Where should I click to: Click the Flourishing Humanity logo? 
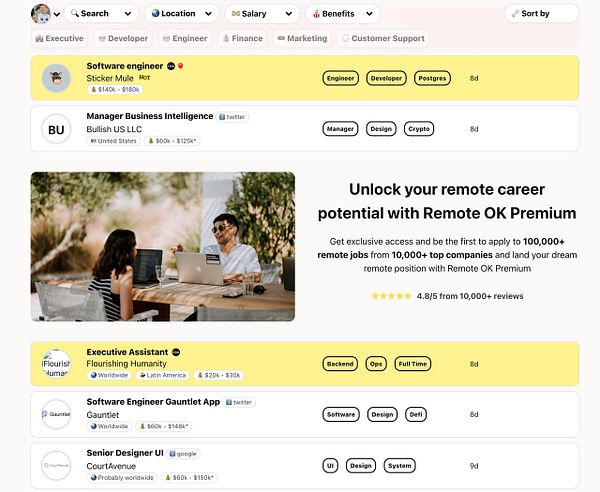[56, 363]
